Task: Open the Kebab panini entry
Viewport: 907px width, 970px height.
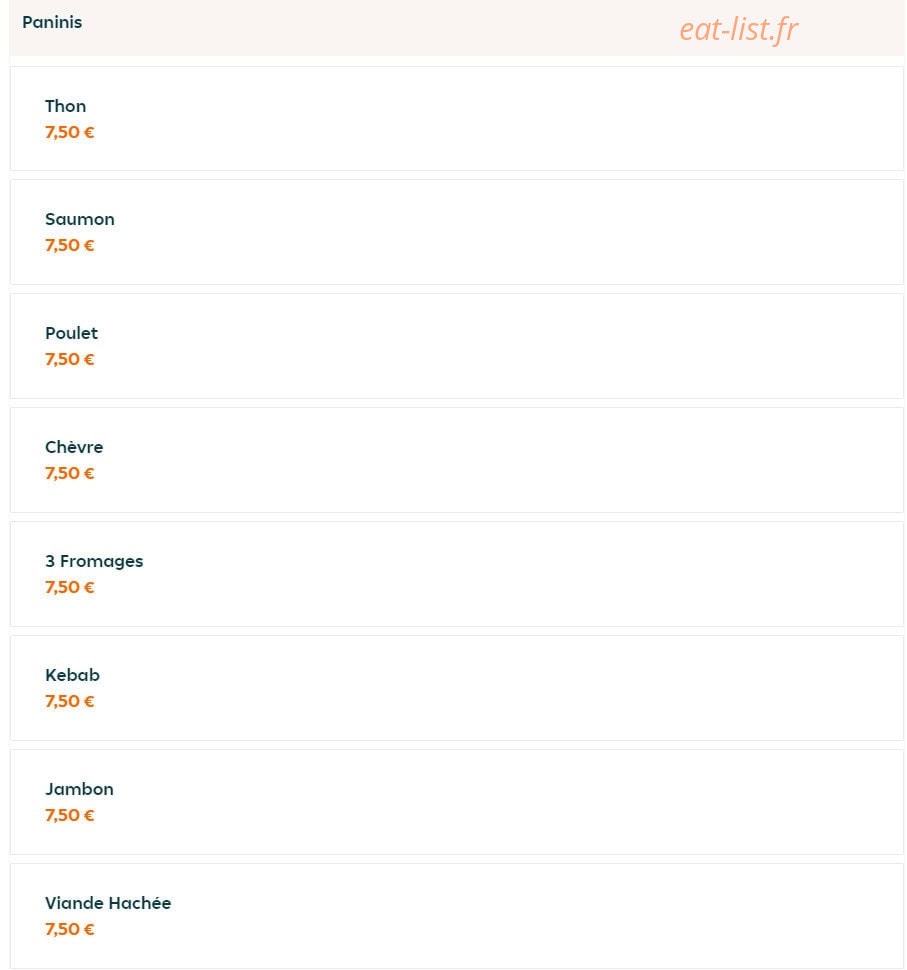Action: click(x=457, y=688)
